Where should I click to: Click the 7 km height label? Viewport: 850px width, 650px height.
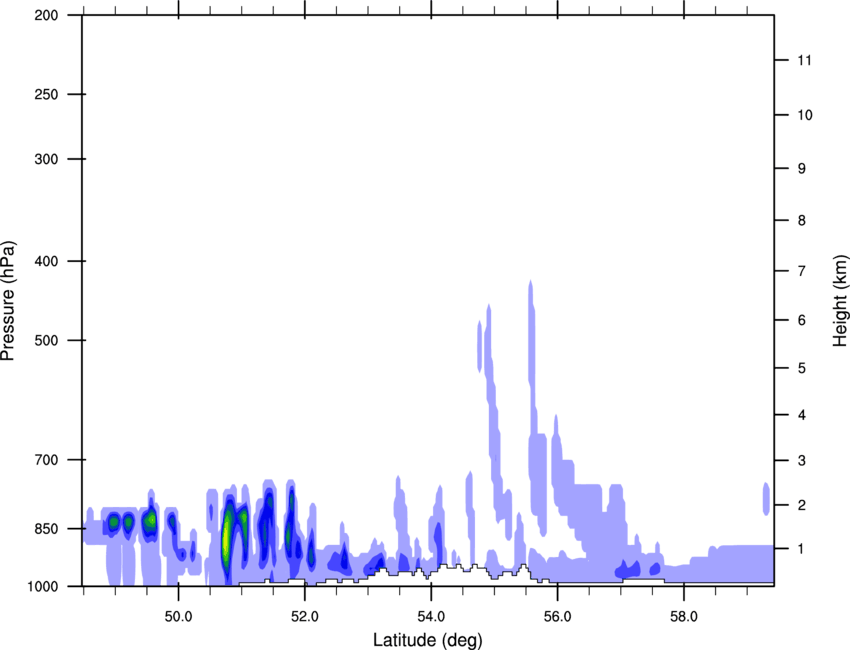click(802, 271)
